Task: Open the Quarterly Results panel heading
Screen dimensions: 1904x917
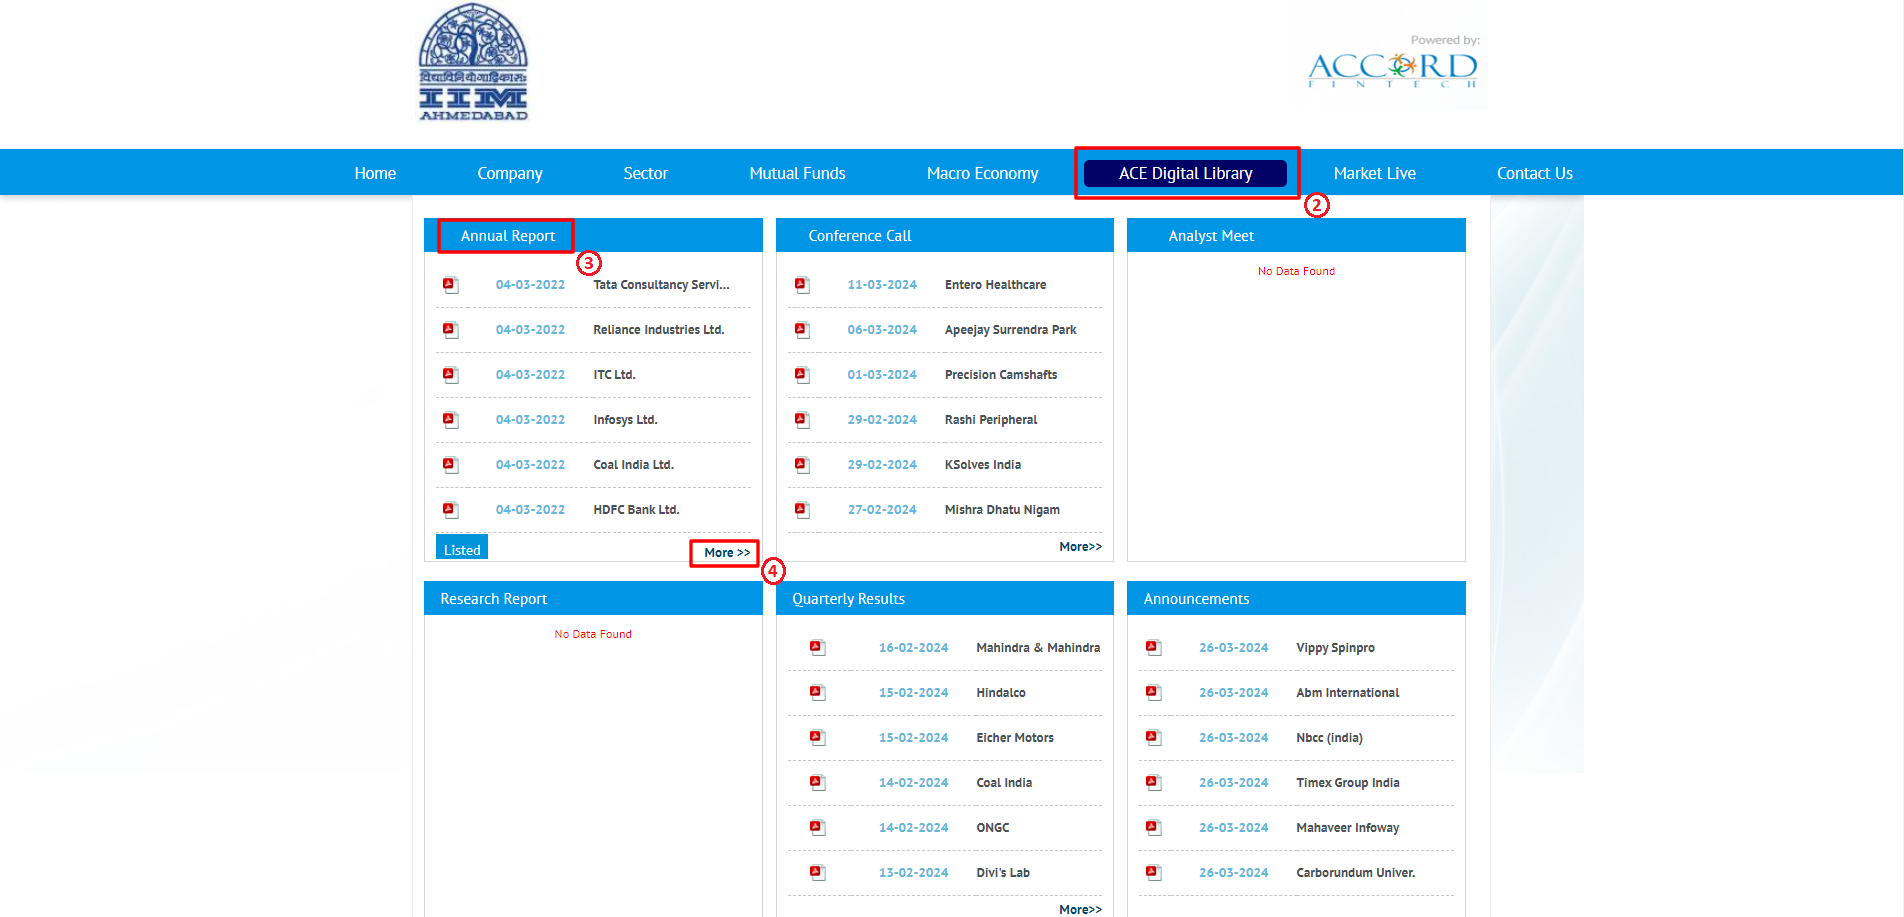Action: [849, 599]
